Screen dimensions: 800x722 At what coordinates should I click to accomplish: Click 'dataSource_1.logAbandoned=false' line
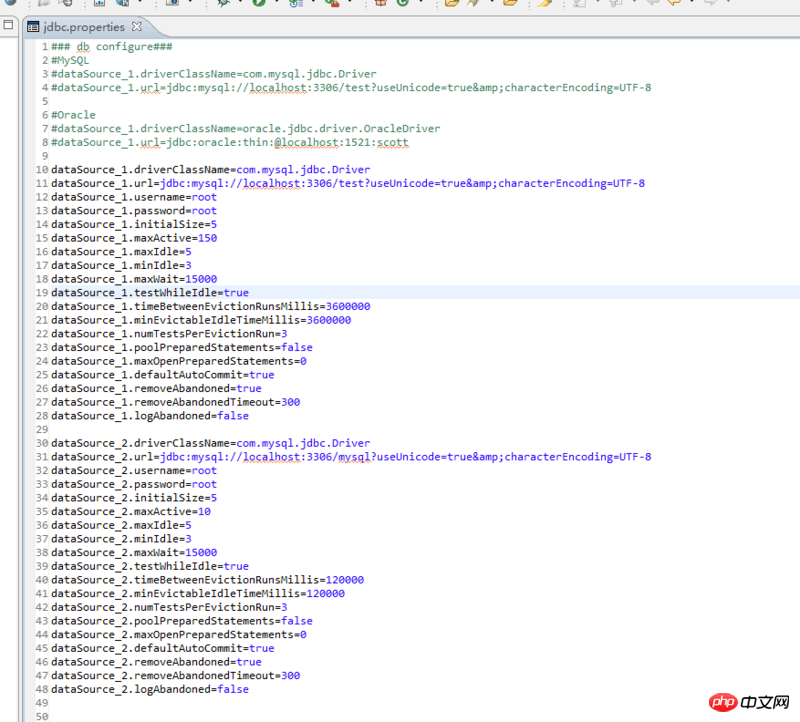pyautogui.click(x=150, y=417)
